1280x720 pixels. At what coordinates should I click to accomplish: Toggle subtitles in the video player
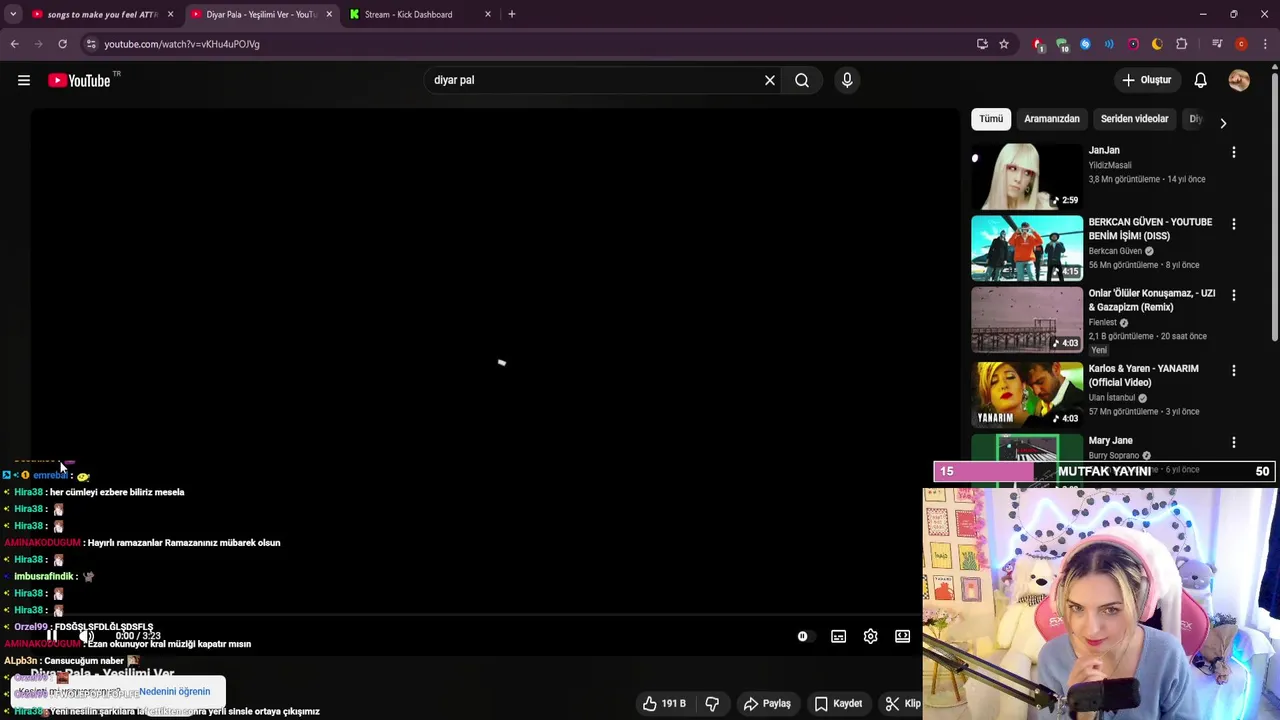pyautogui.click(x=838, y=637)
